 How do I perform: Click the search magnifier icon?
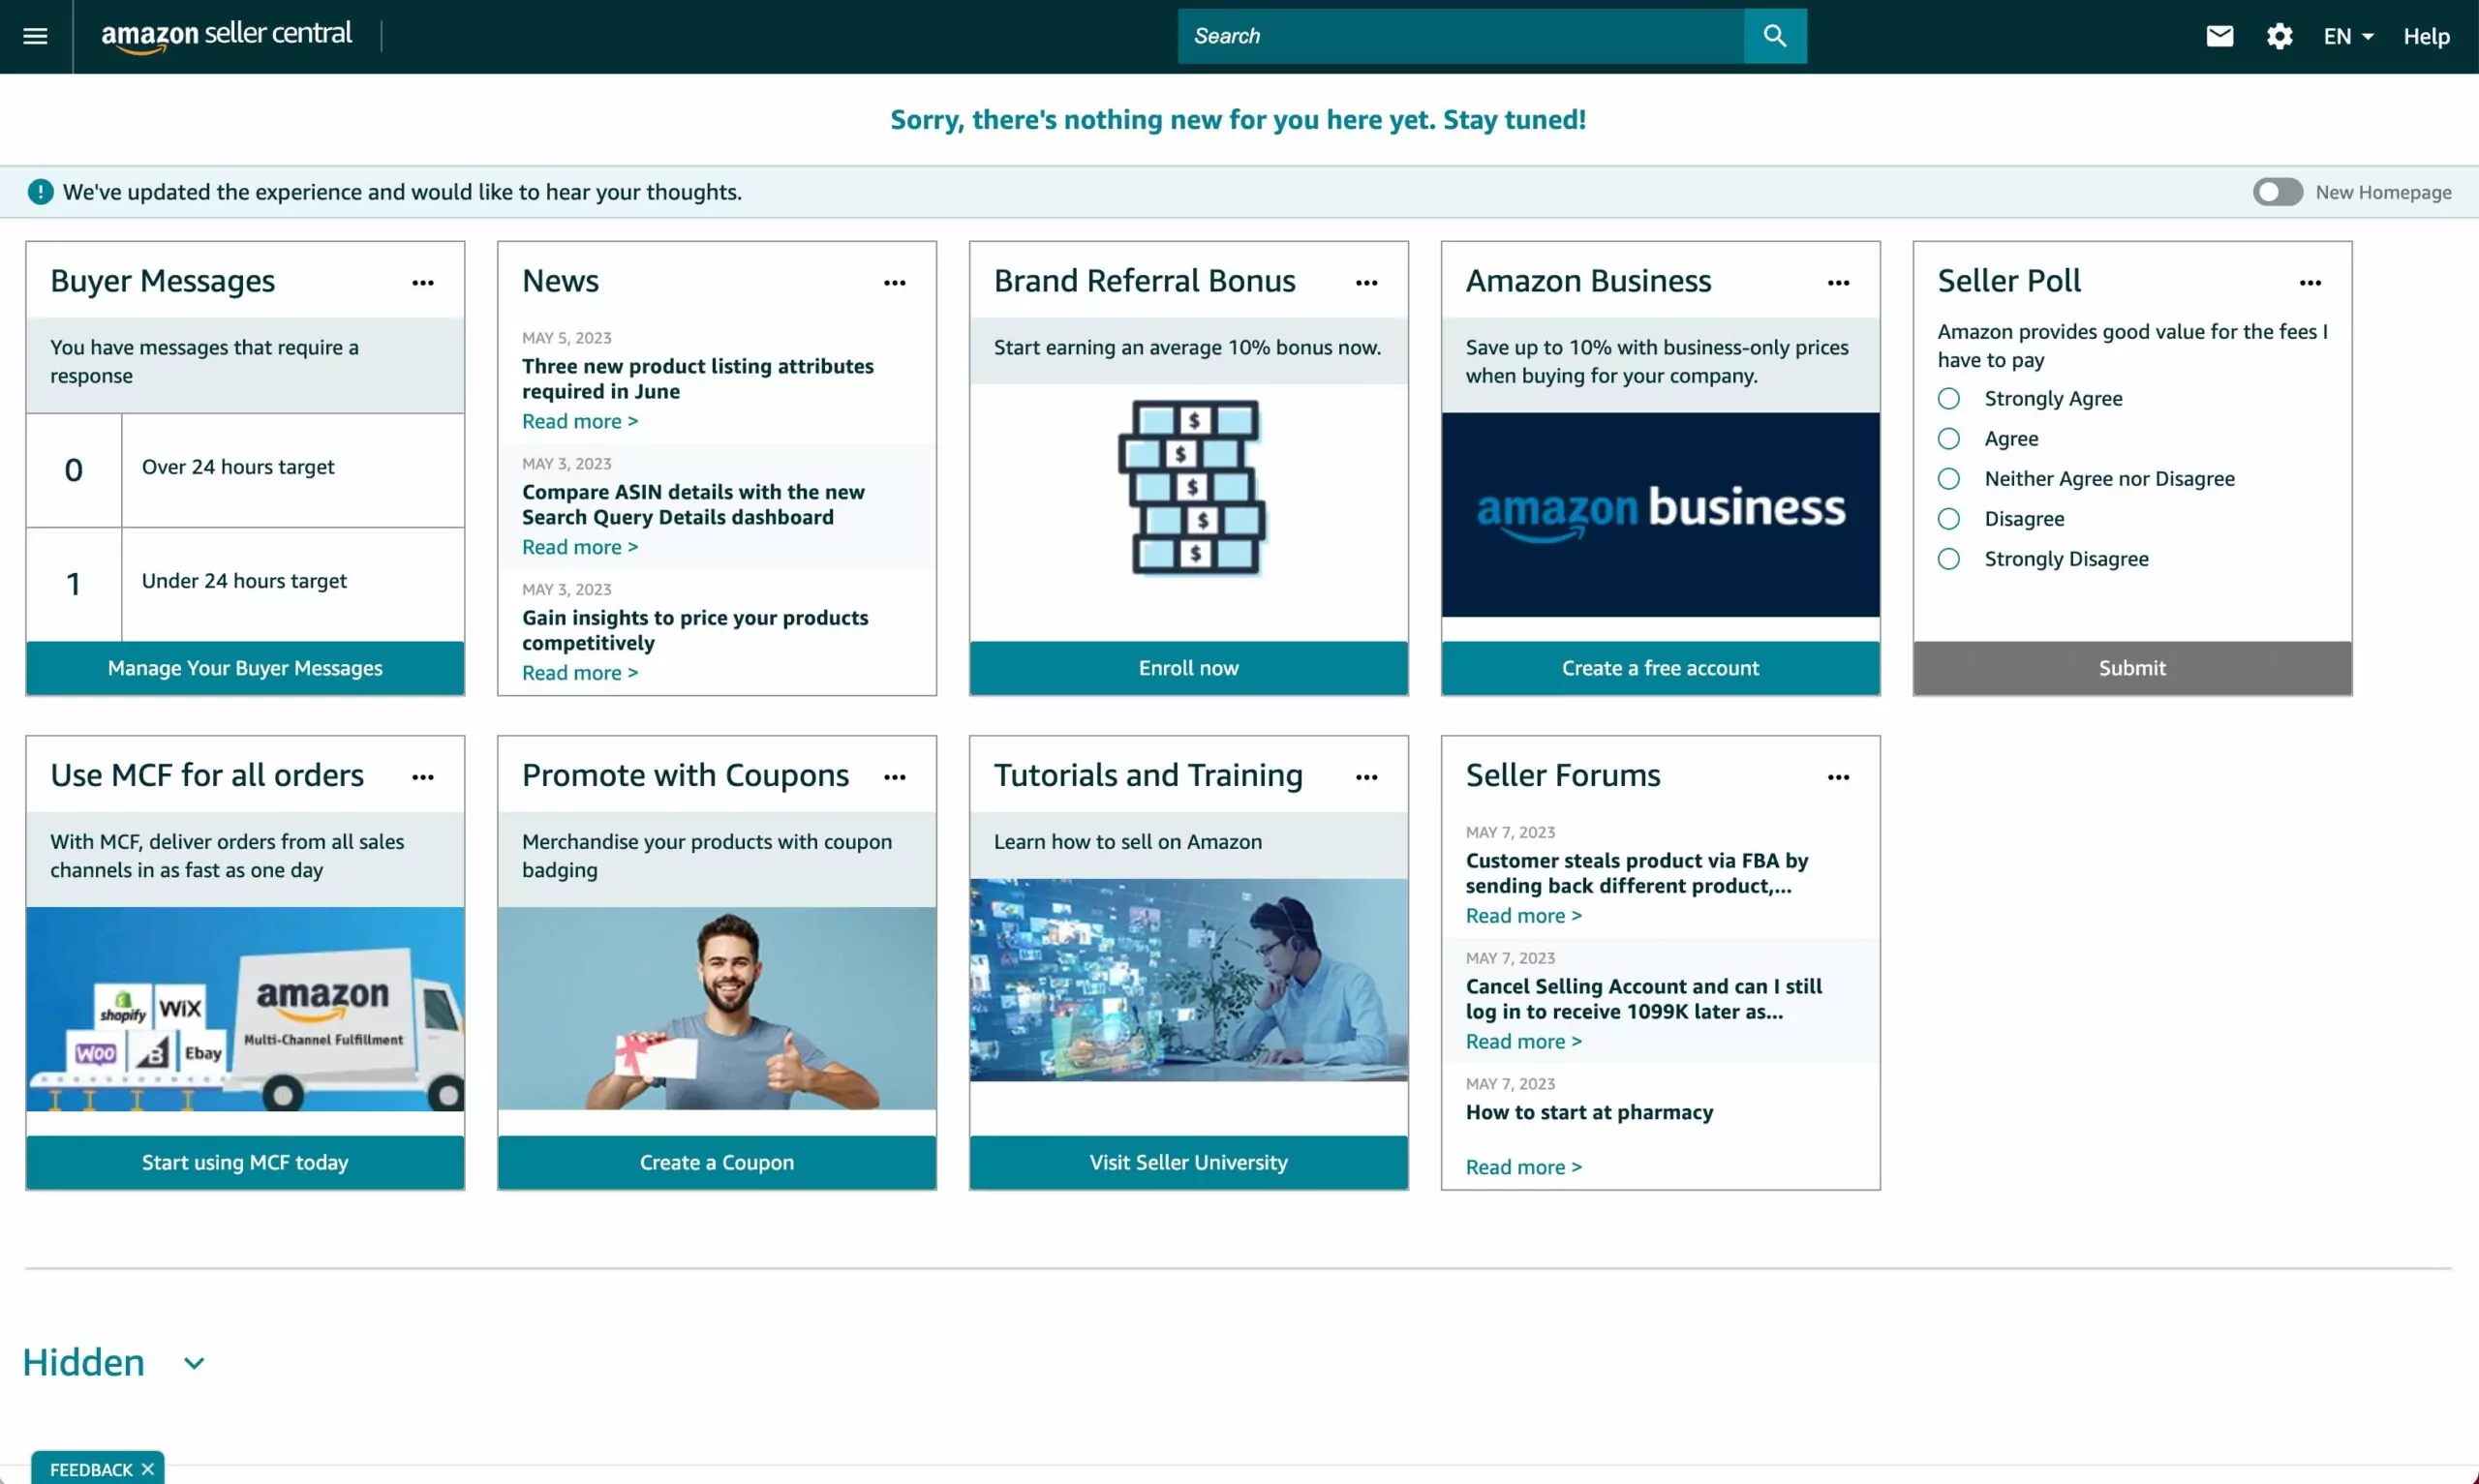coord(1774,36)
